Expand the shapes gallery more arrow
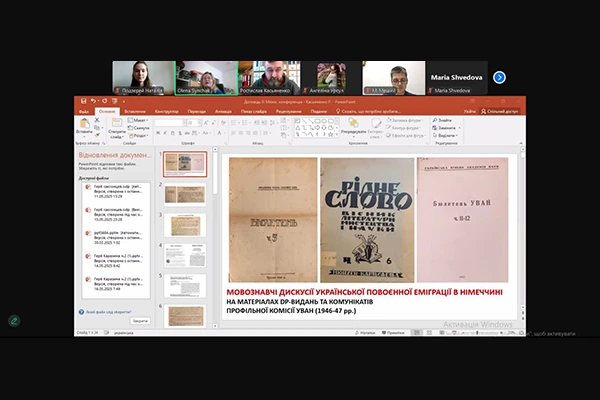 pyautogui.click(x=337, y=134)
